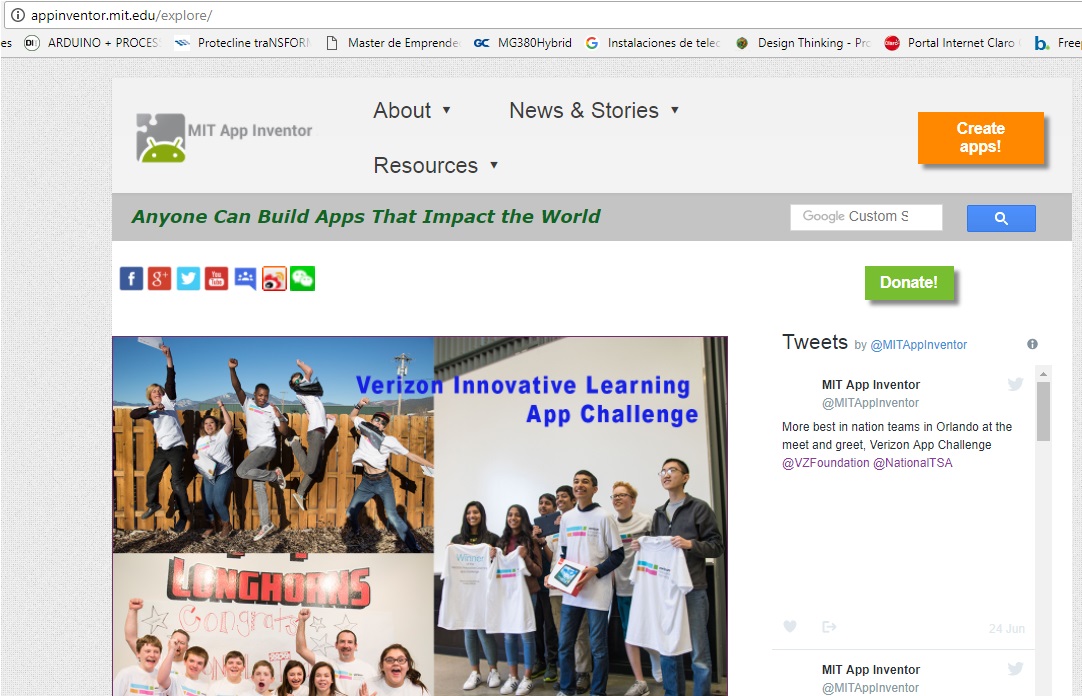Open the Instalaciones de telec bookmark
The image size is (1082, 696).
coord(652,43)
